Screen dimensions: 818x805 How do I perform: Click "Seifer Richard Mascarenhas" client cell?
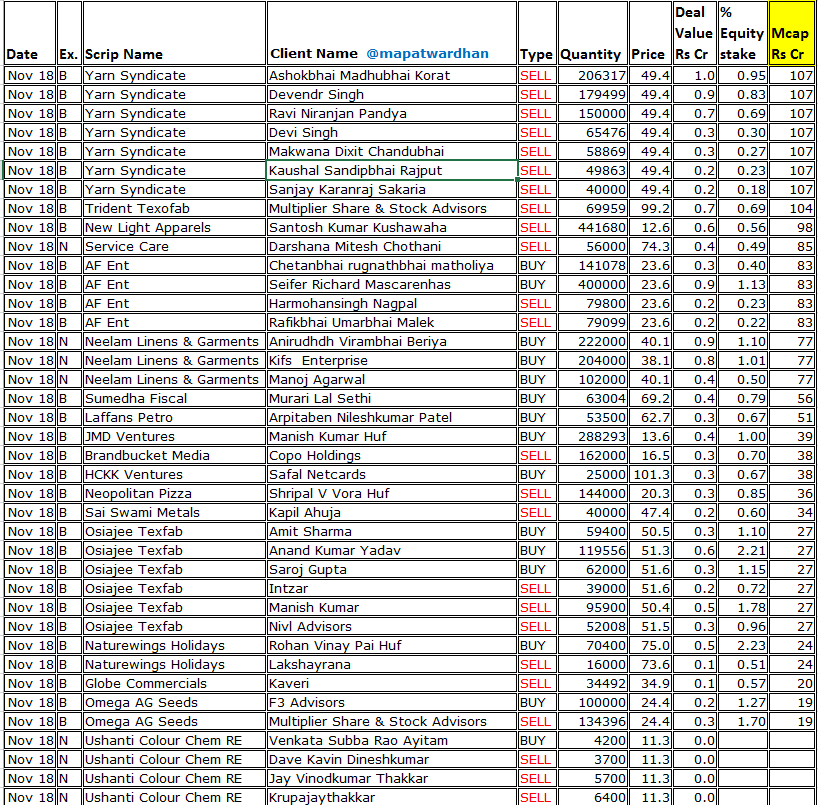coord(392,284)
